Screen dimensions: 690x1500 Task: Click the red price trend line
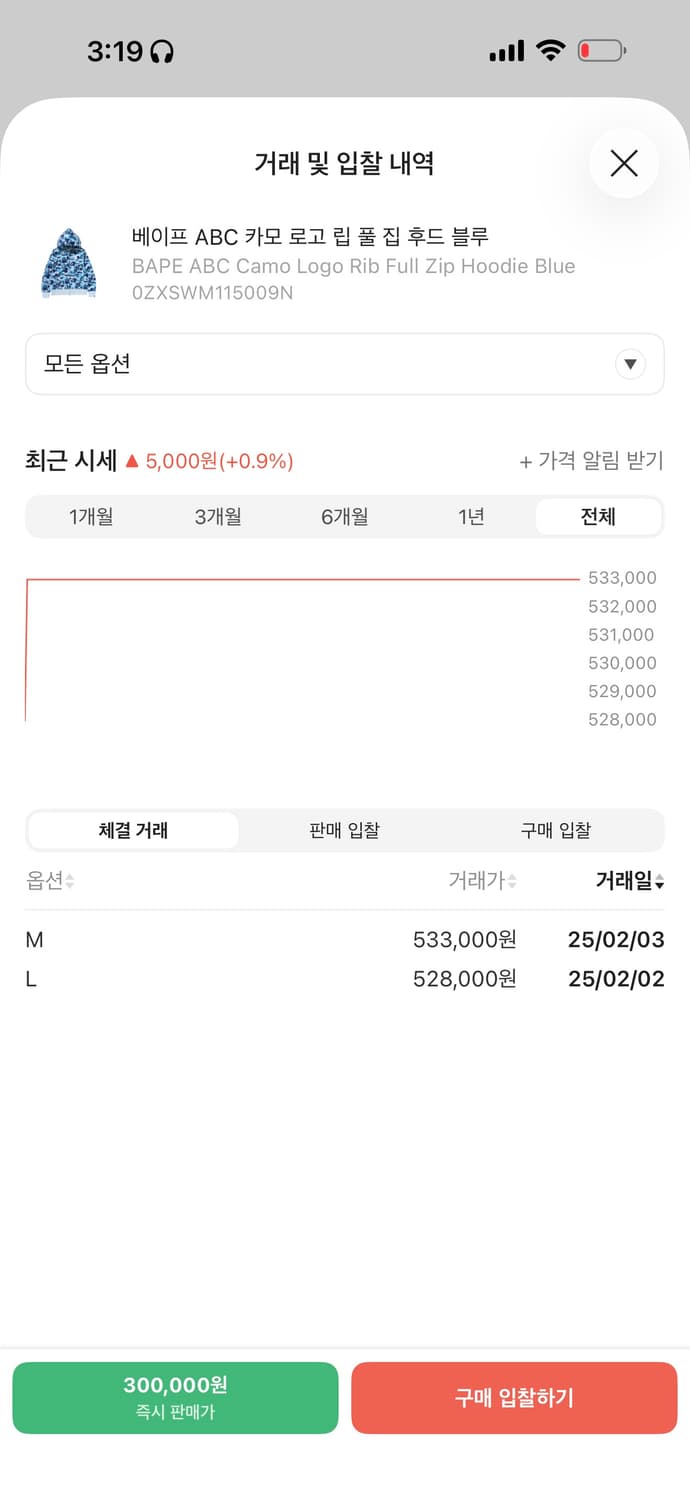click(300, 573)
